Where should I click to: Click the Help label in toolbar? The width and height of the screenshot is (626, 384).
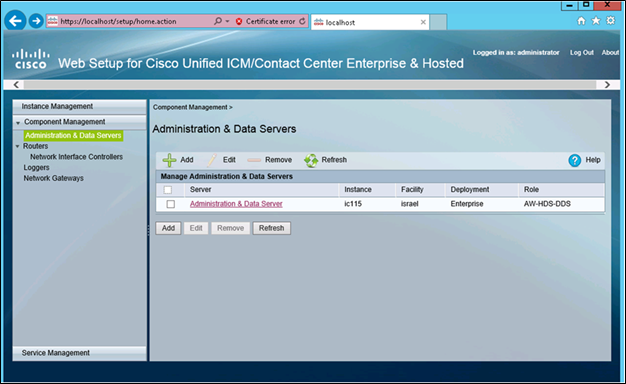593,160
